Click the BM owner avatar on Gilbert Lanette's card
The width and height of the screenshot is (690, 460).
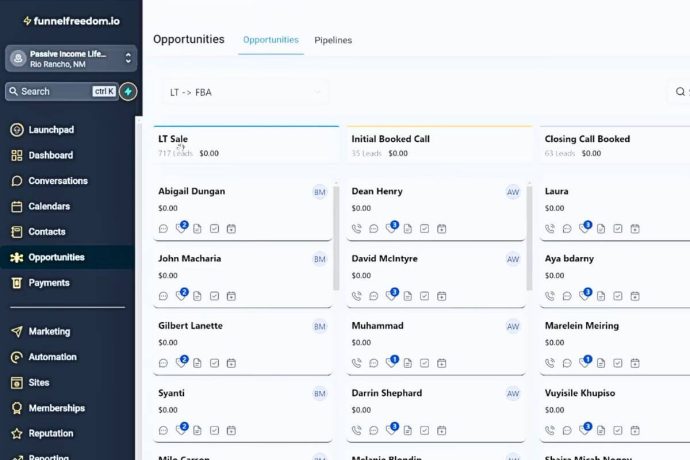coord(320,326)
